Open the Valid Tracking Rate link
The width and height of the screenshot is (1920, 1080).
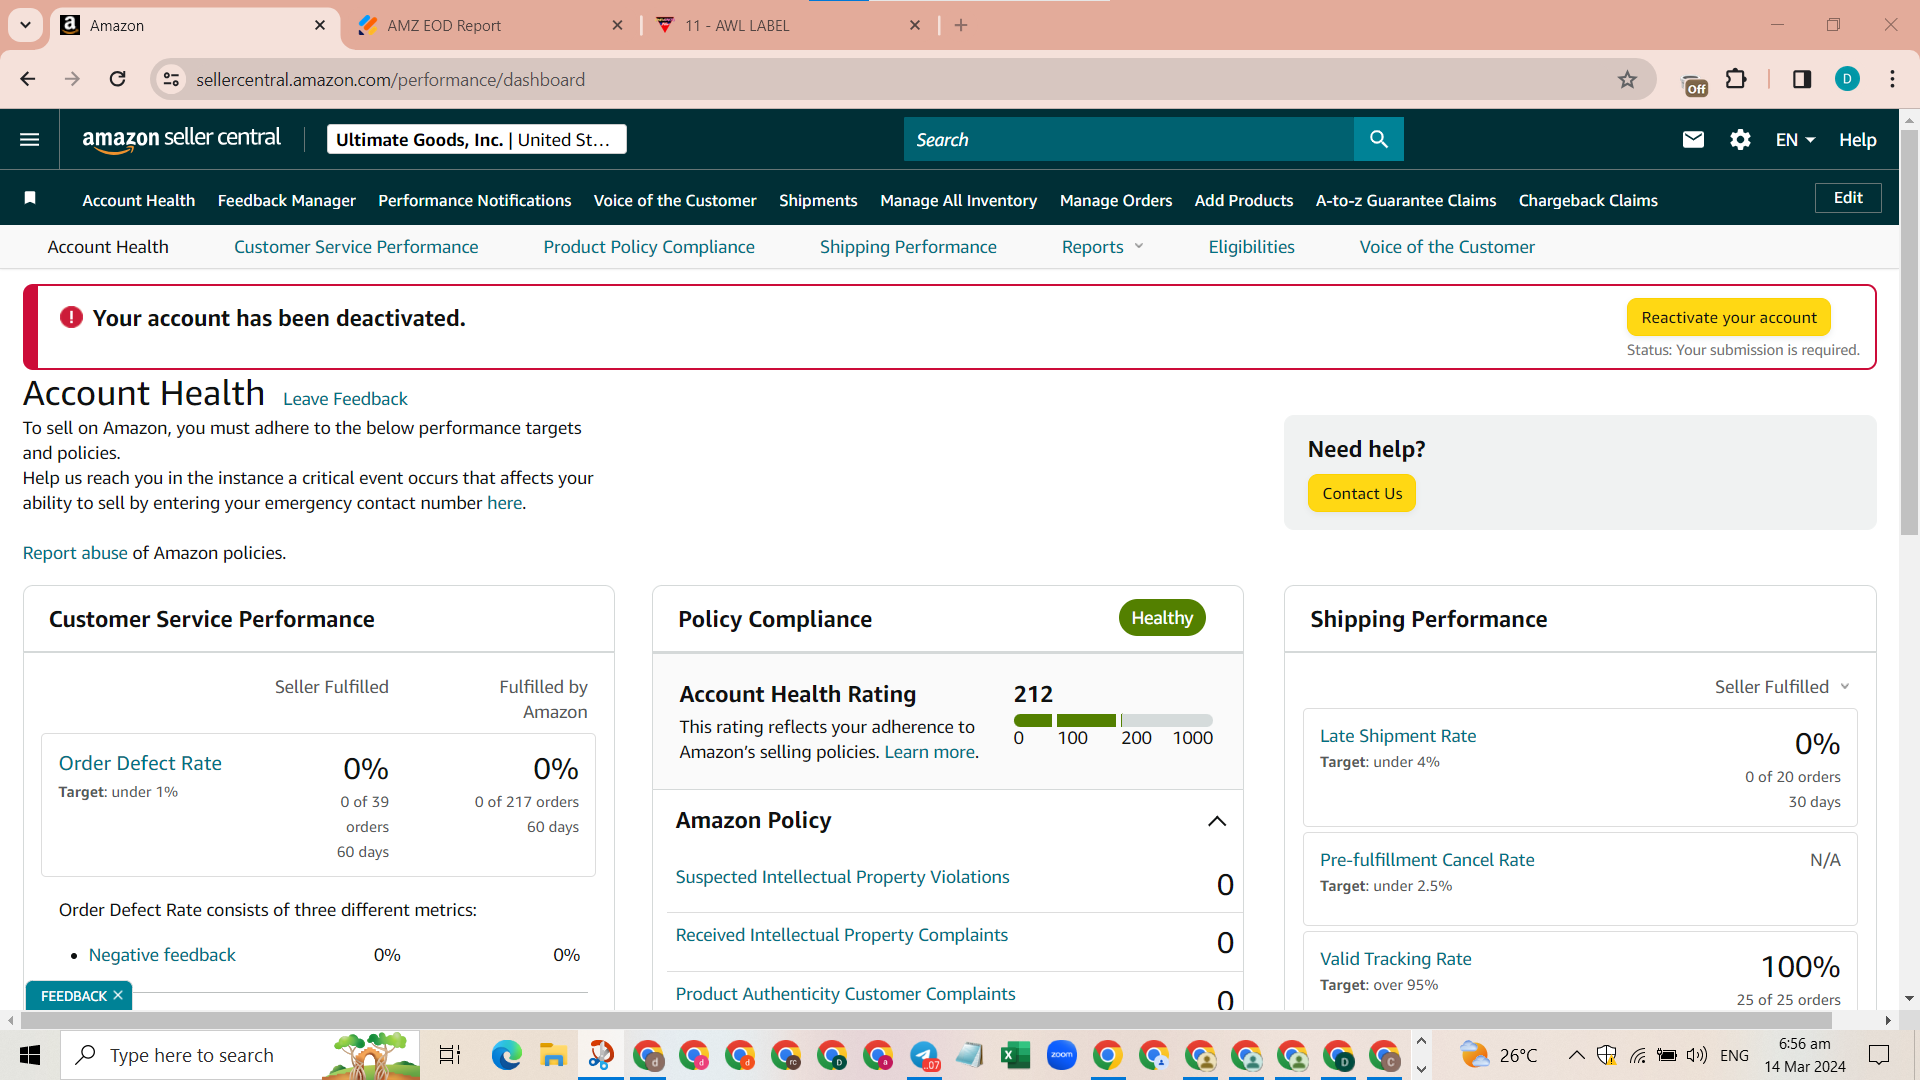tap(1396, 959)
